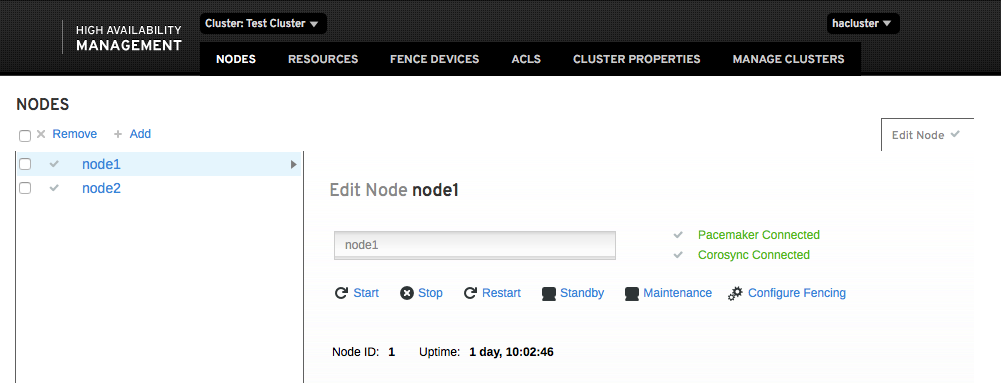The width and height of the screenshot is (1001, 383).
Task: Click the Configure Fencing link
Action: click(797, 293)
